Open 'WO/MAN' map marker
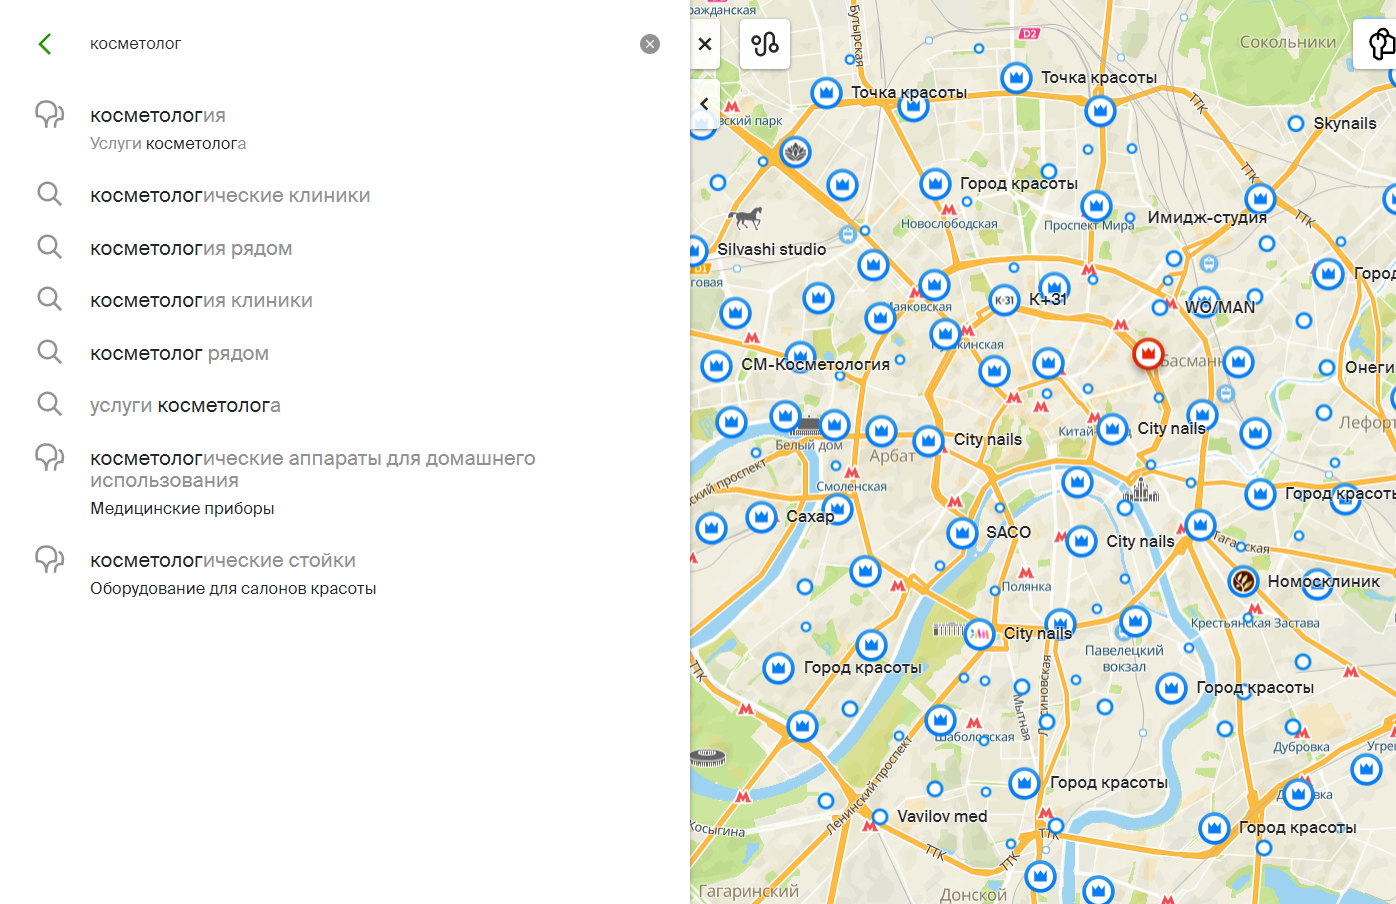 click(x=1161, y=307)
